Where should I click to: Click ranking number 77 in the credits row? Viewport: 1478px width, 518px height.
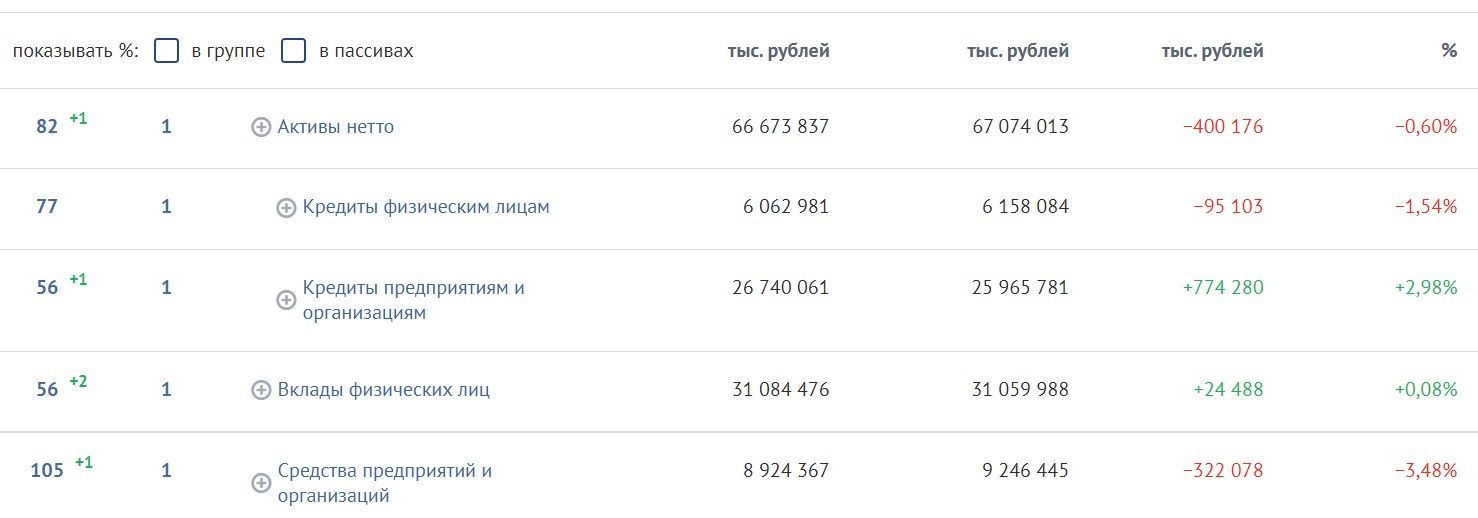[x=47, y=207]
